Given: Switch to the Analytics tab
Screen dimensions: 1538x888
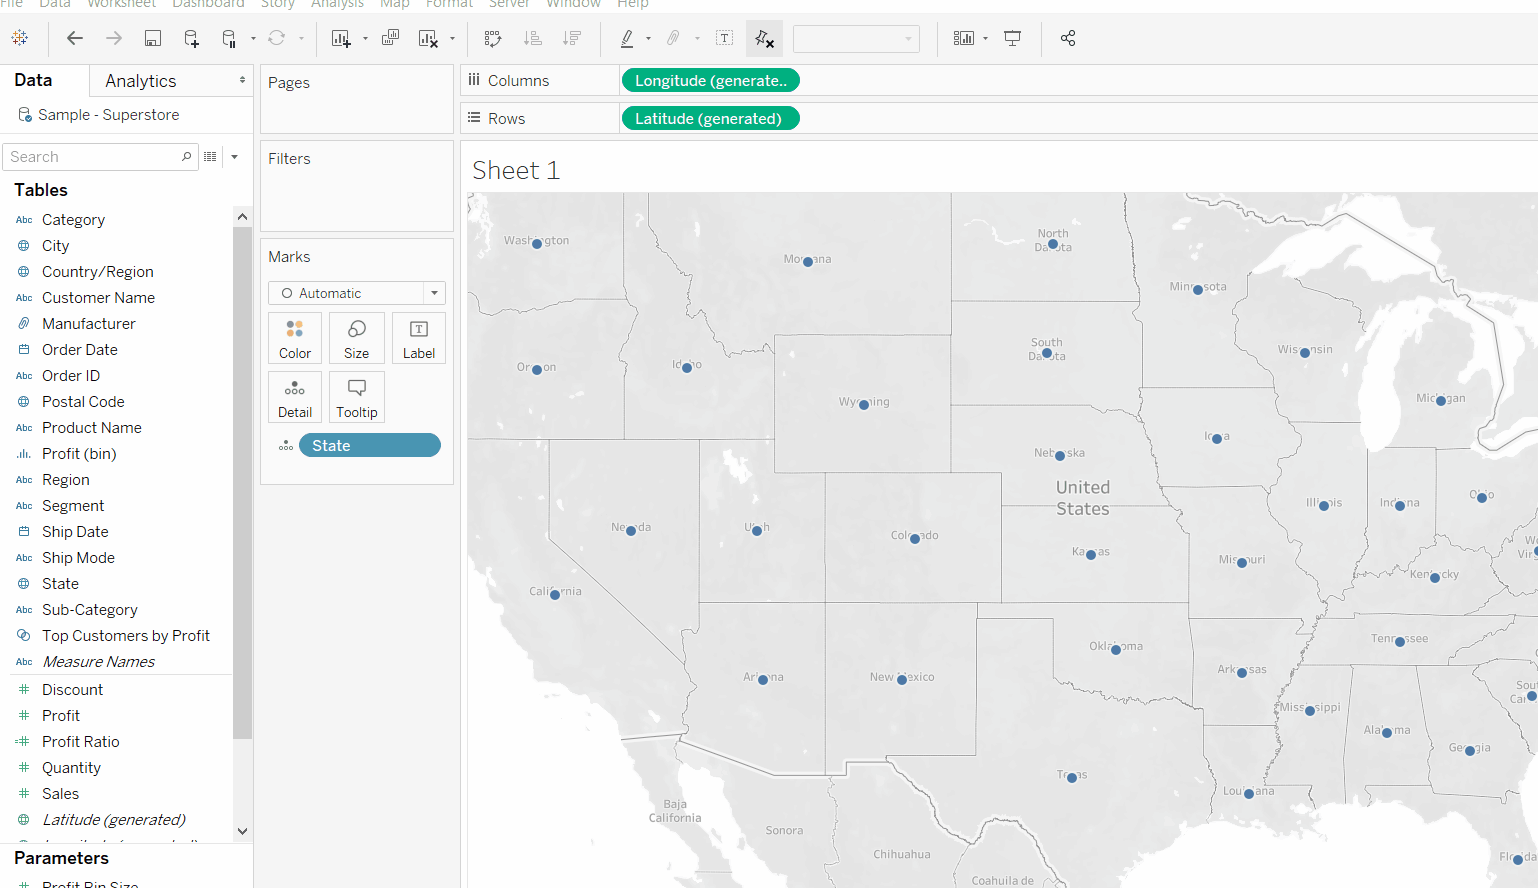Looking at the screenshot, I should 141,81.
